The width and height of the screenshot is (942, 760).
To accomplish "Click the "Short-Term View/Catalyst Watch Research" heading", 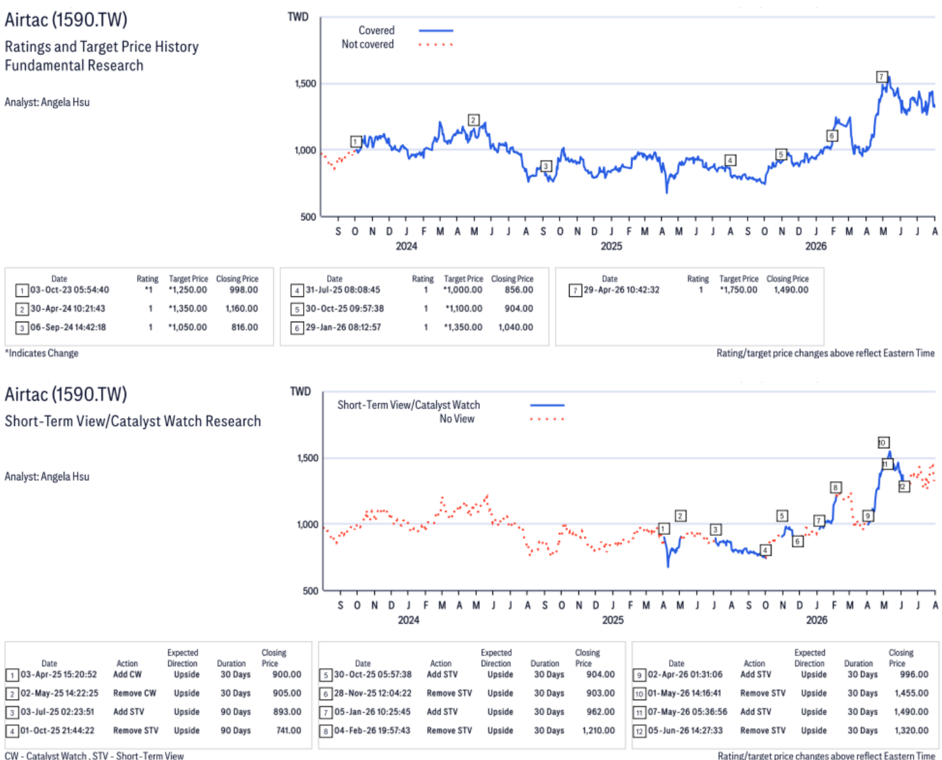I will pyautogui.click(x=133, y=421).
